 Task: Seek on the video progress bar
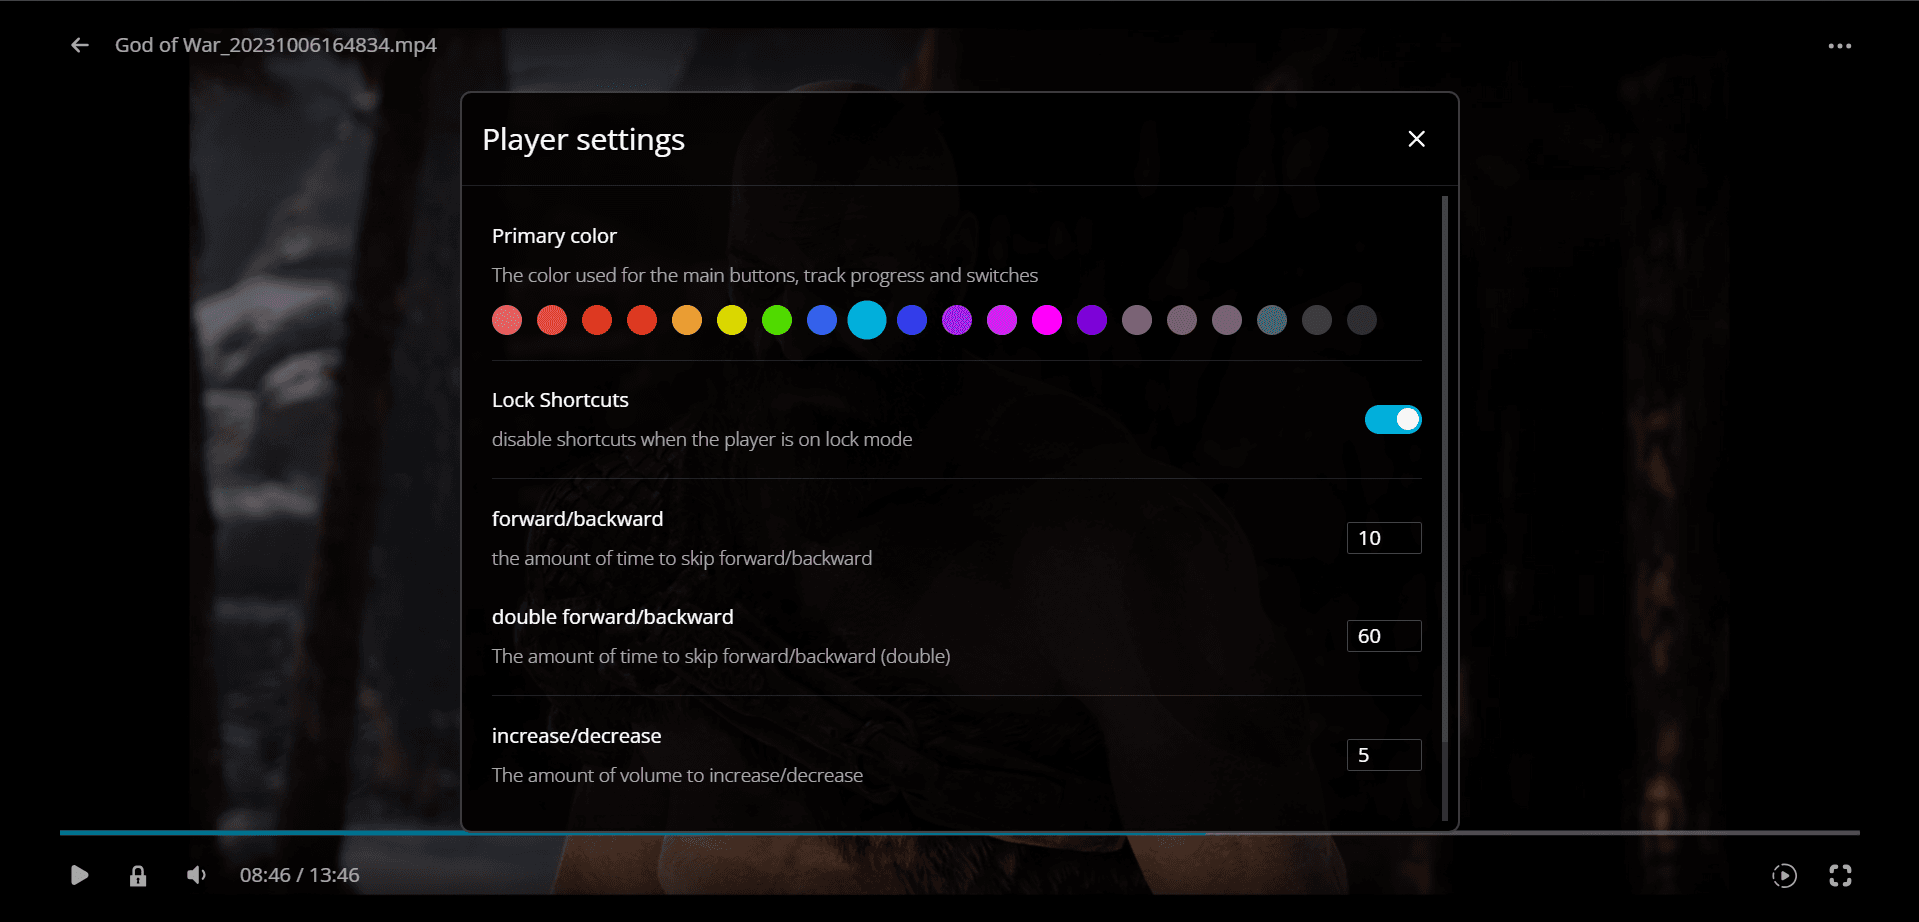point(959,832)
